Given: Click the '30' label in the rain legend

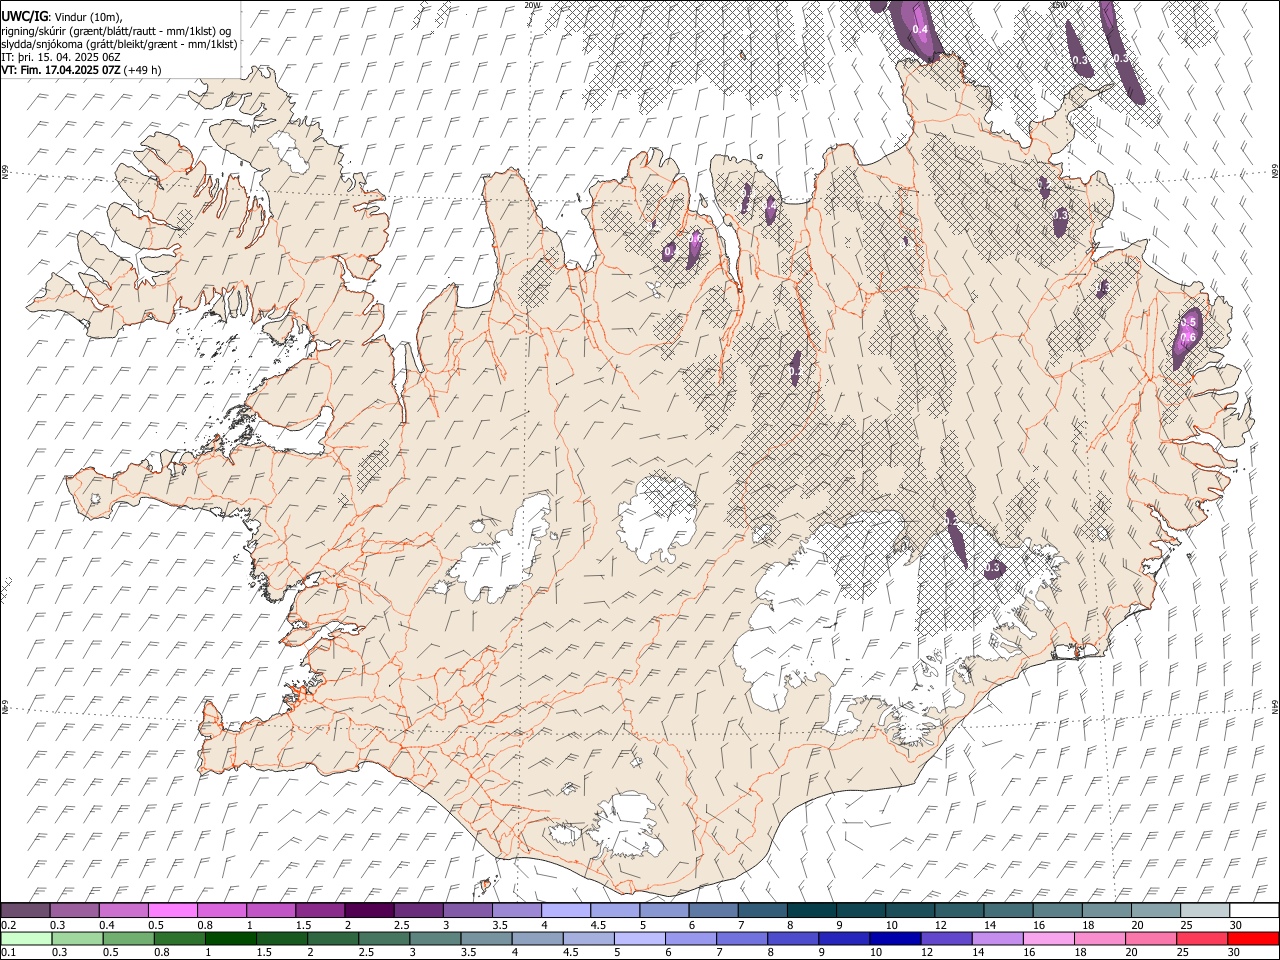Looking at the screenshot, I should point(1235,952).
